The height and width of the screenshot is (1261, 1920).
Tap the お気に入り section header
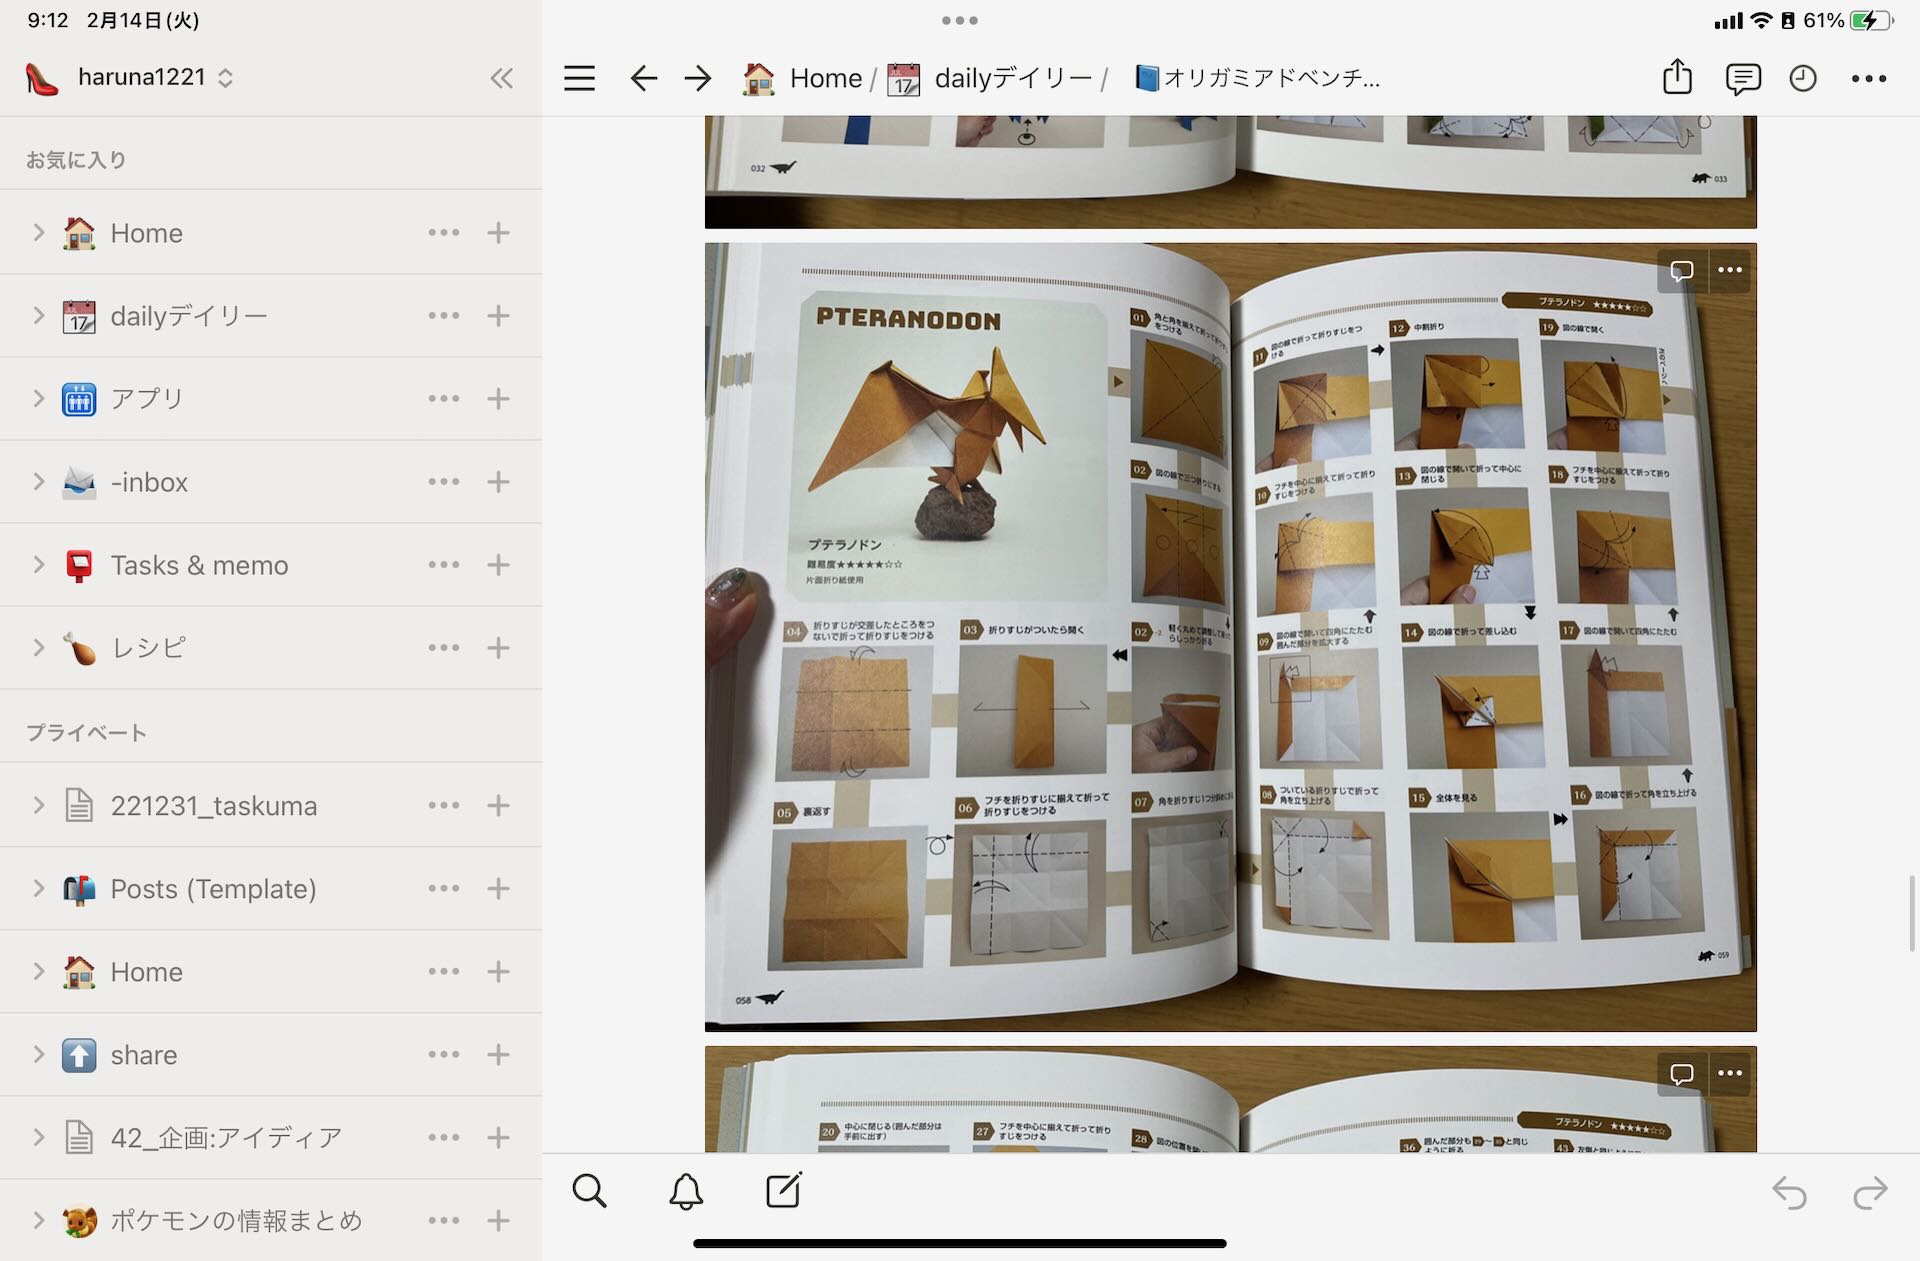pyautogui.click(x=76, y=160)
